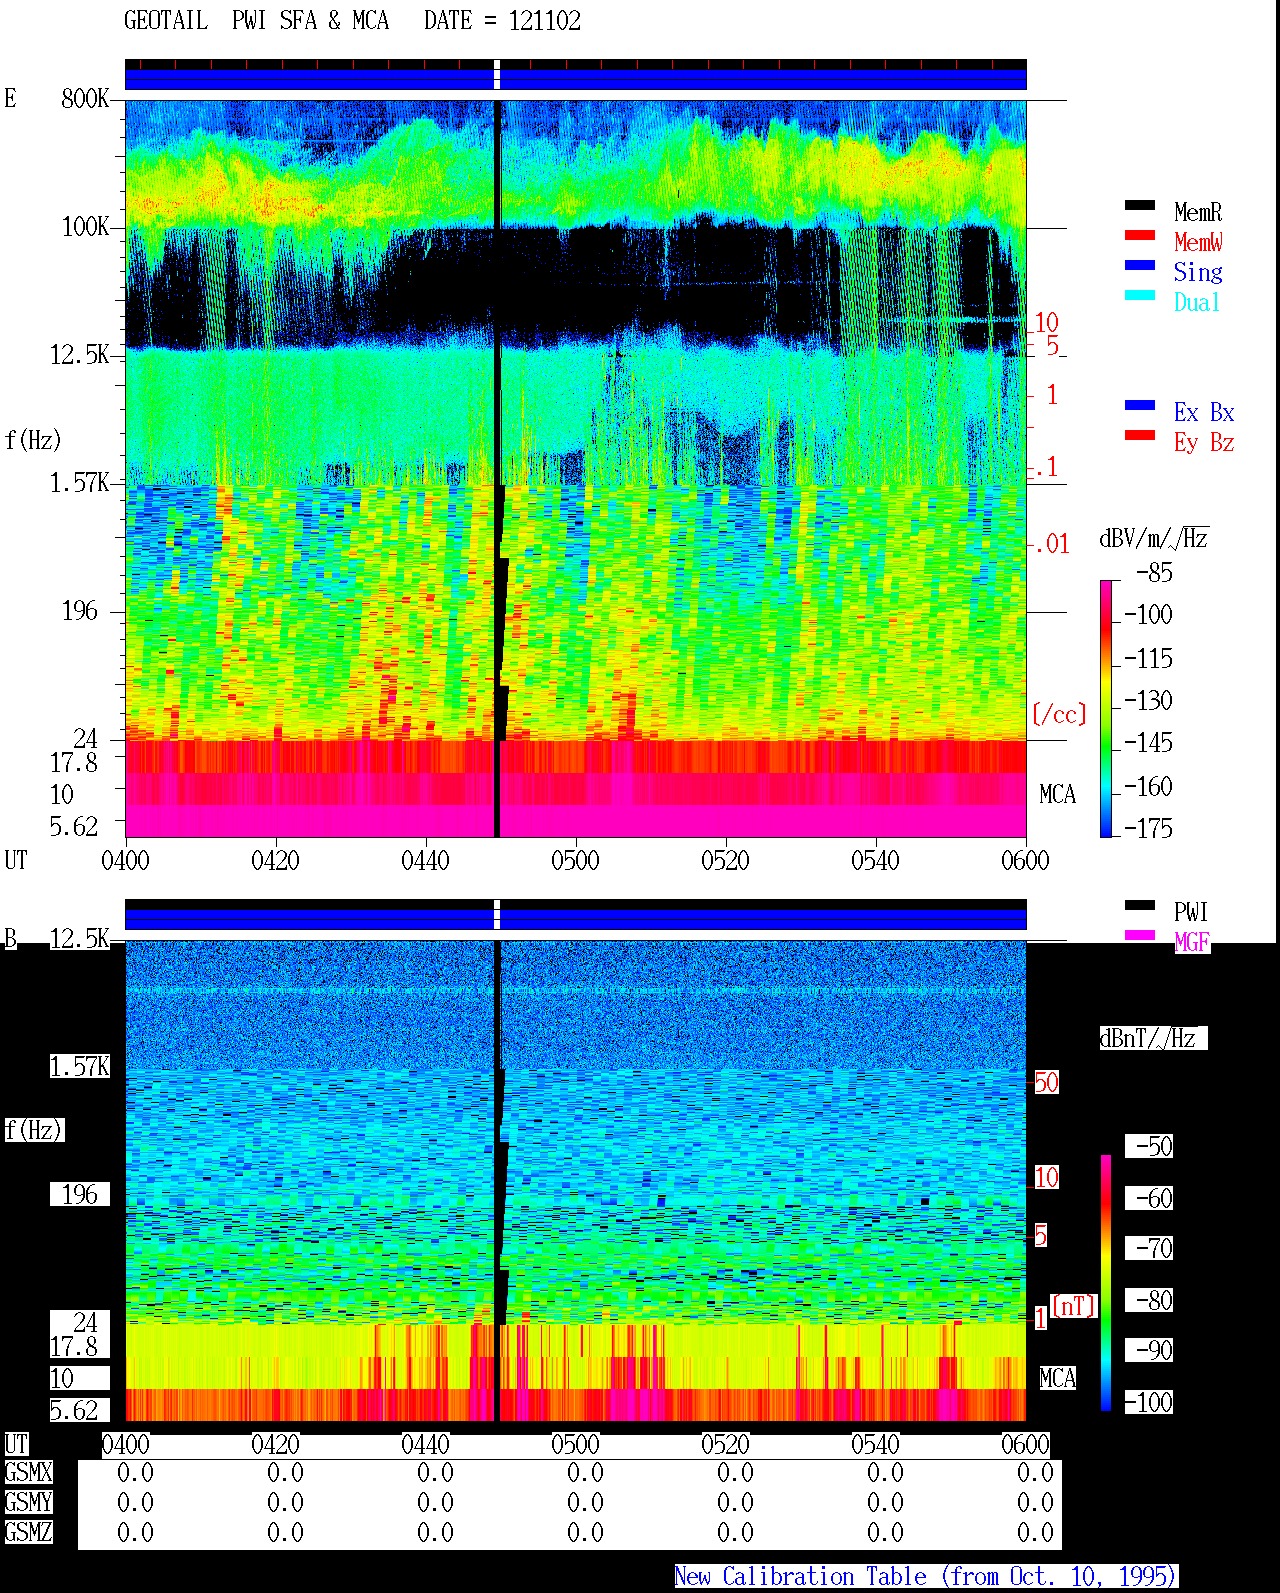Click -130 on the electric color scale

(1148, 700)
